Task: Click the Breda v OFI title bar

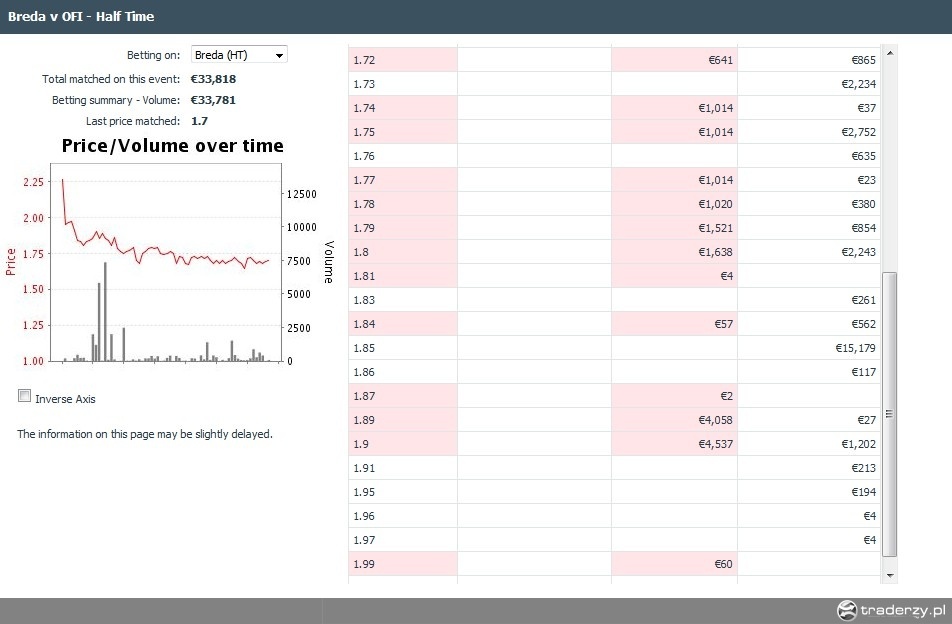Action: coord(476,16)
